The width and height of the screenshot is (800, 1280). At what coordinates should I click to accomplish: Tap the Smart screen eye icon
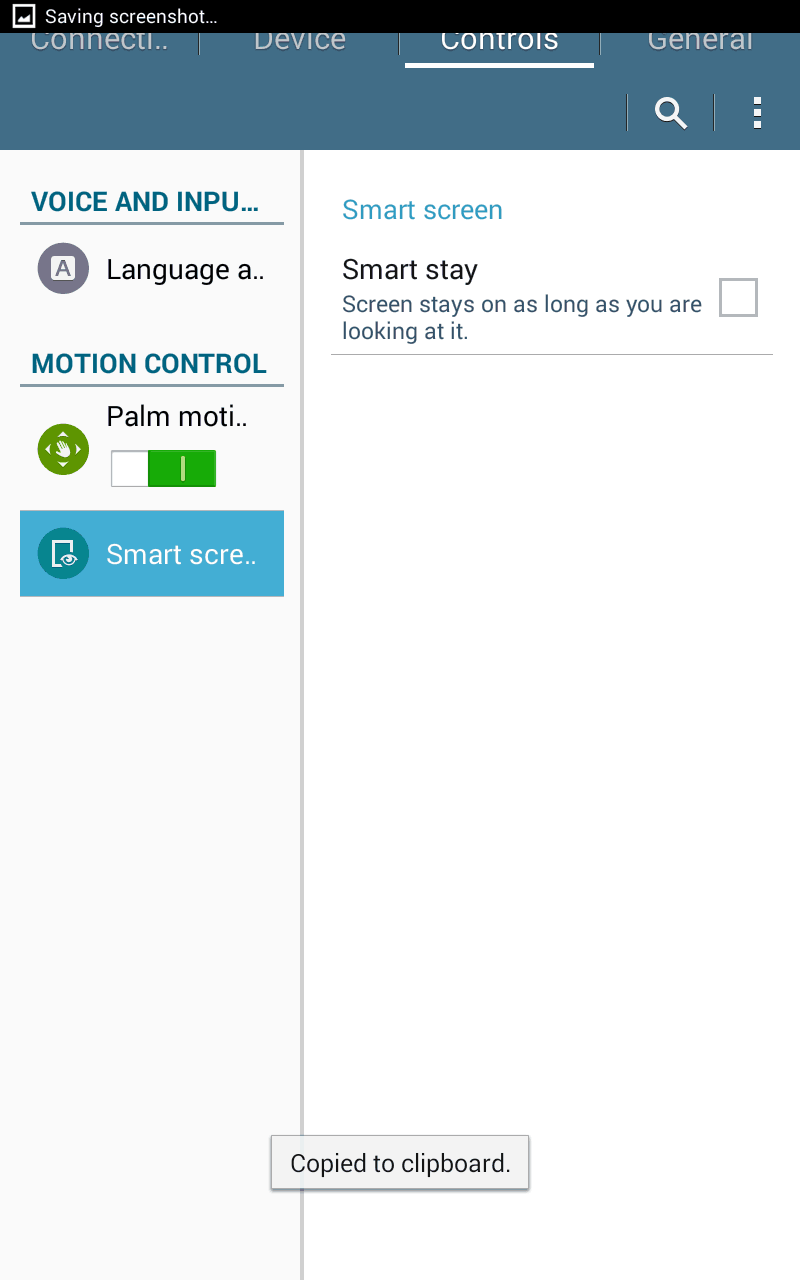[63, 554]
